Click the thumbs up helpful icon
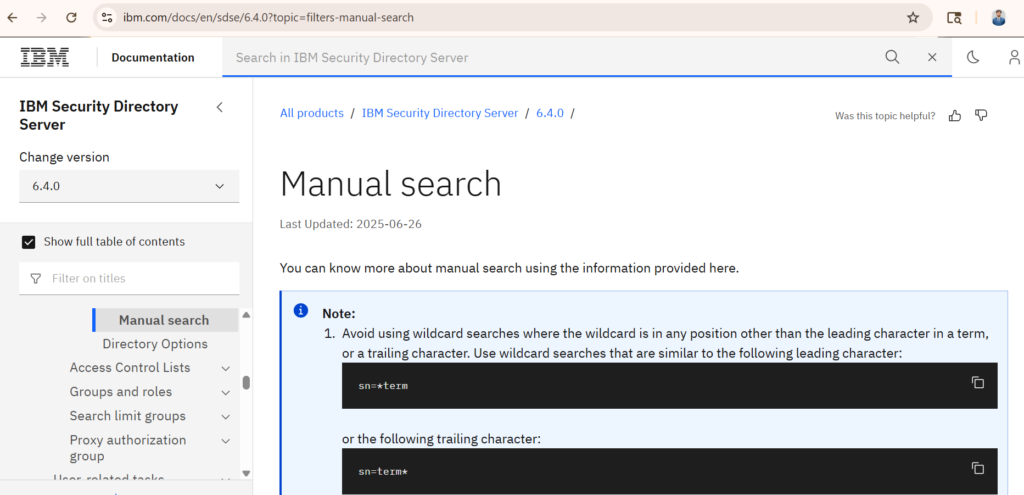The width and height of the screenshot is (1024, 495). [x=955, y=116]
